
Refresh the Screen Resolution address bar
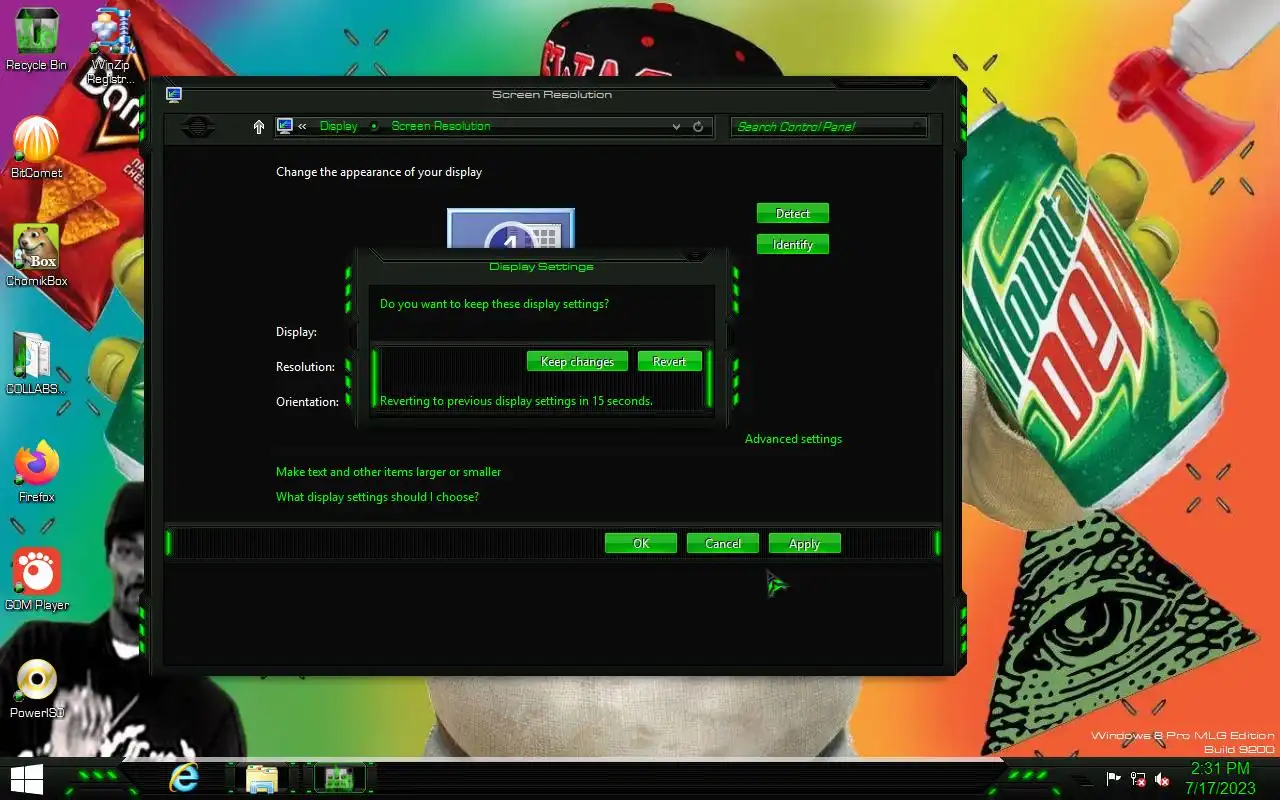[698, 127]
